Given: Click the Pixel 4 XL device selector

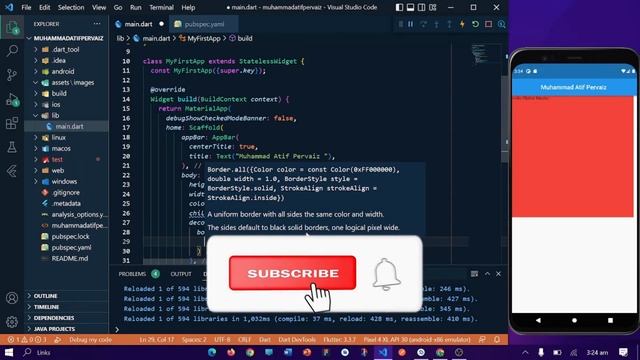Looking at the screenshot, I should pos(417,340).
